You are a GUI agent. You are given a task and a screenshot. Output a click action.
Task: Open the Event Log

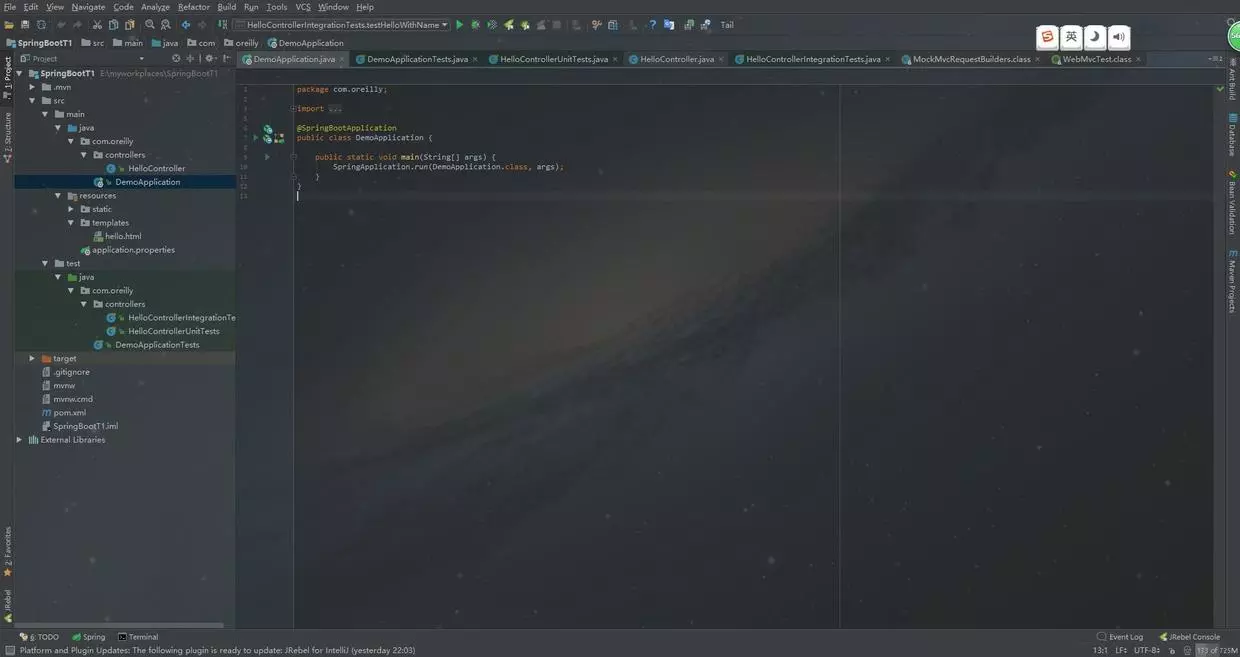[x=1120, y=637]
